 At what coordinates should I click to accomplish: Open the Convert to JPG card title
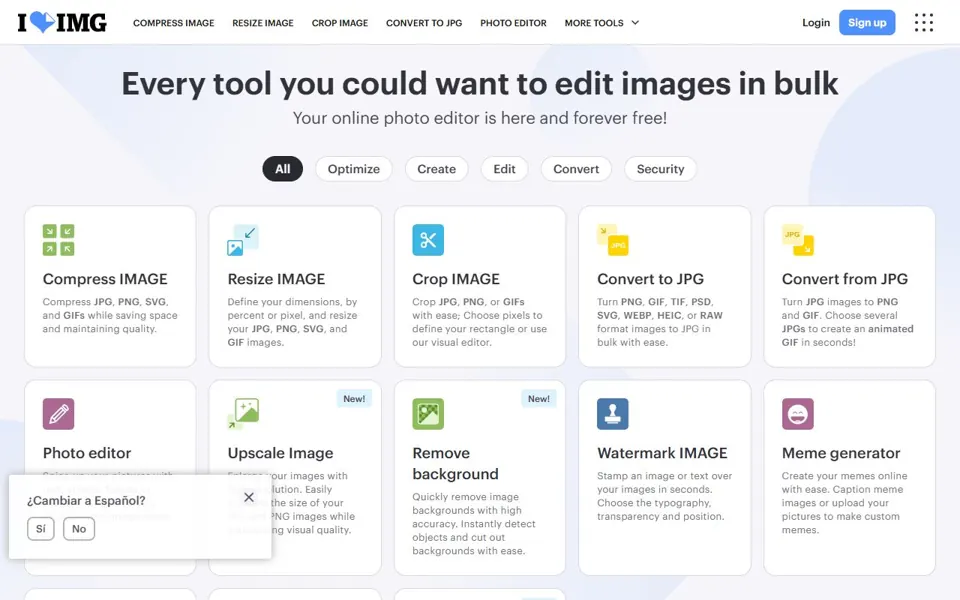[x=650, y=279]
